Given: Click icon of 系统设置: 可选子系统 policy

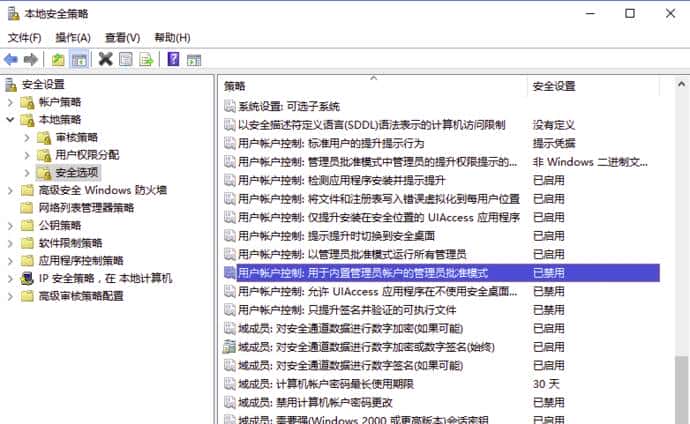Looking at the screenshot, I should (230, 106).
